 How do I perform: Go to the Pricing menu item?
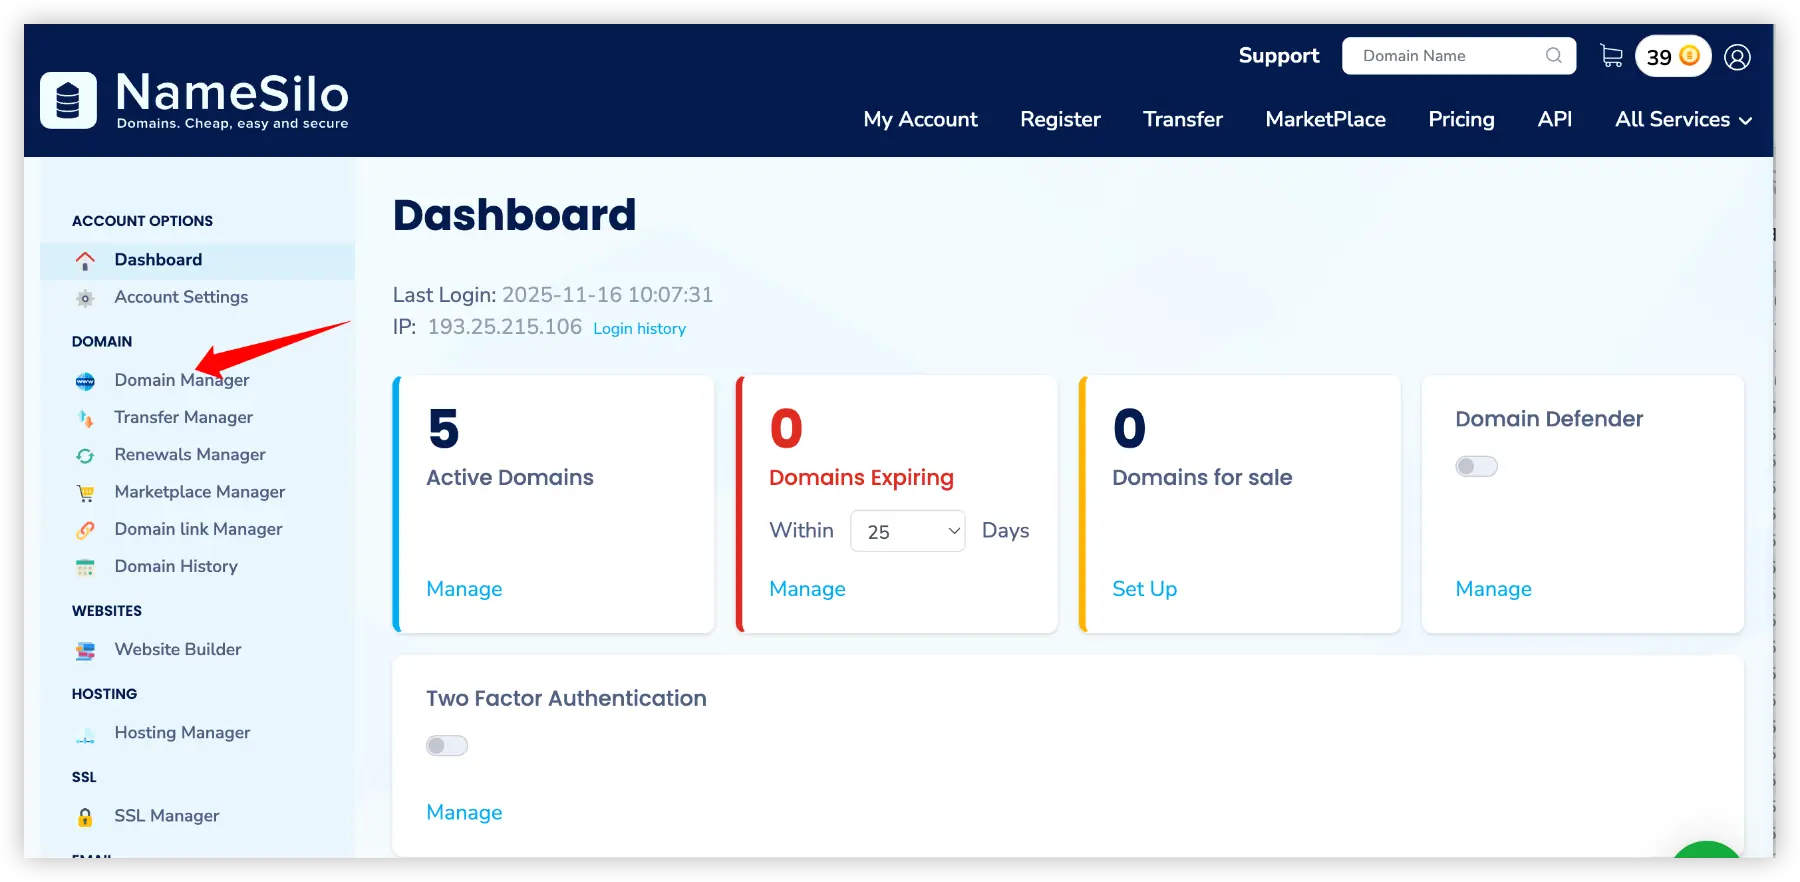click(1461, 120)
